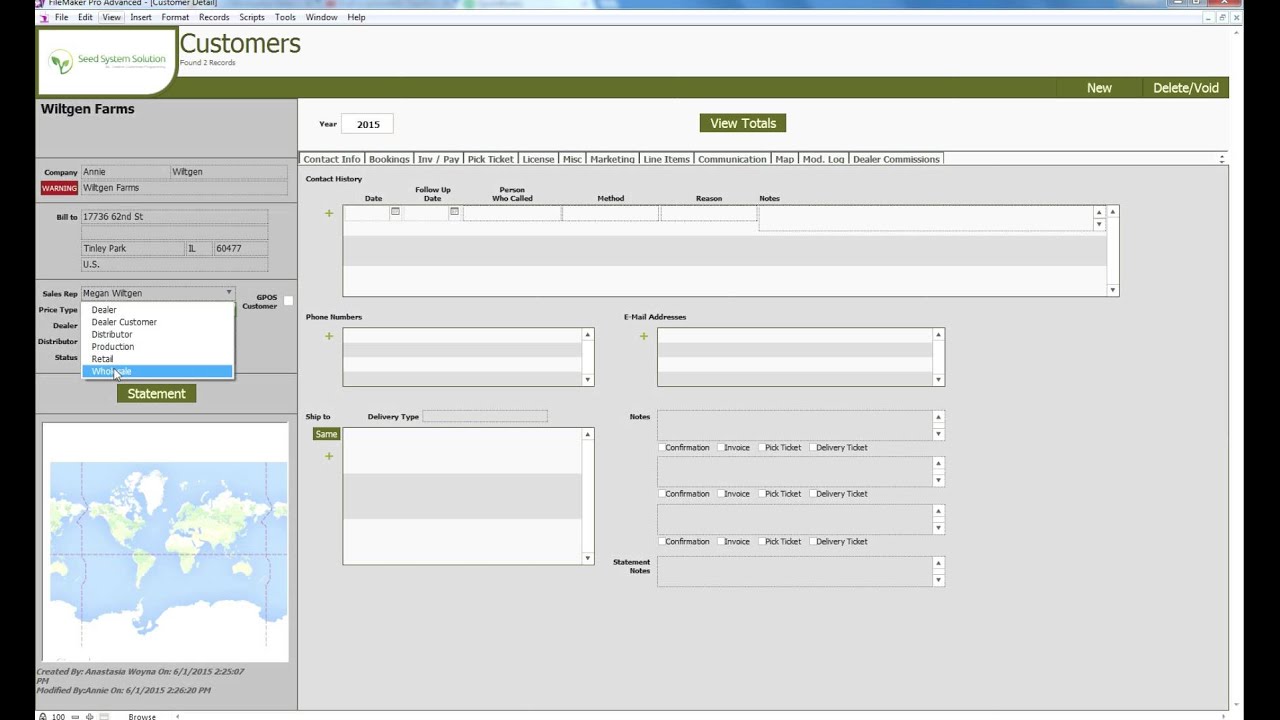
Task: Open the Format menu
Action: point(175,17)
